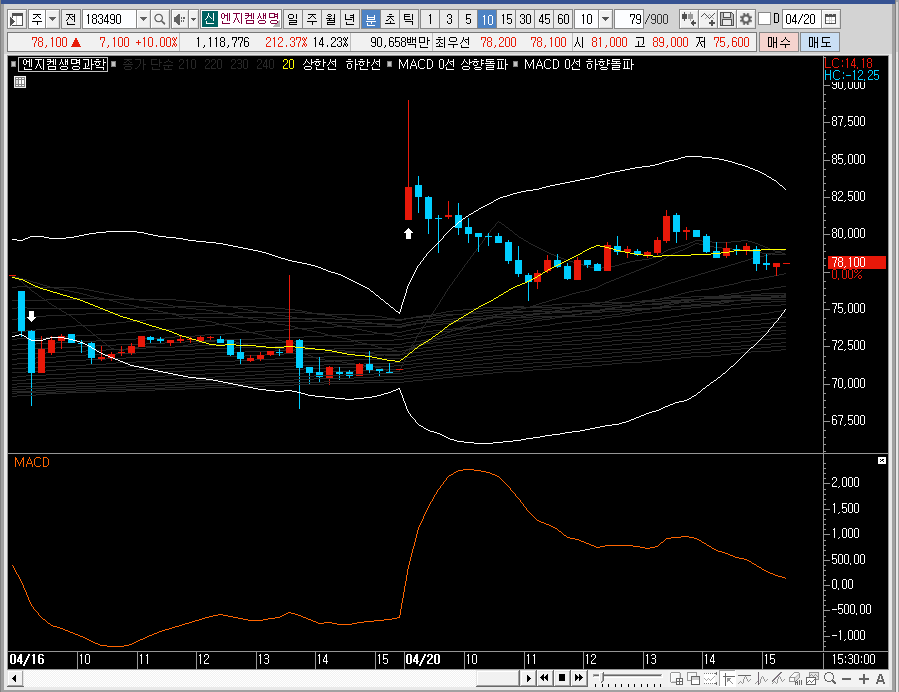Click the 매수 buy button

[x=779, y=42]
